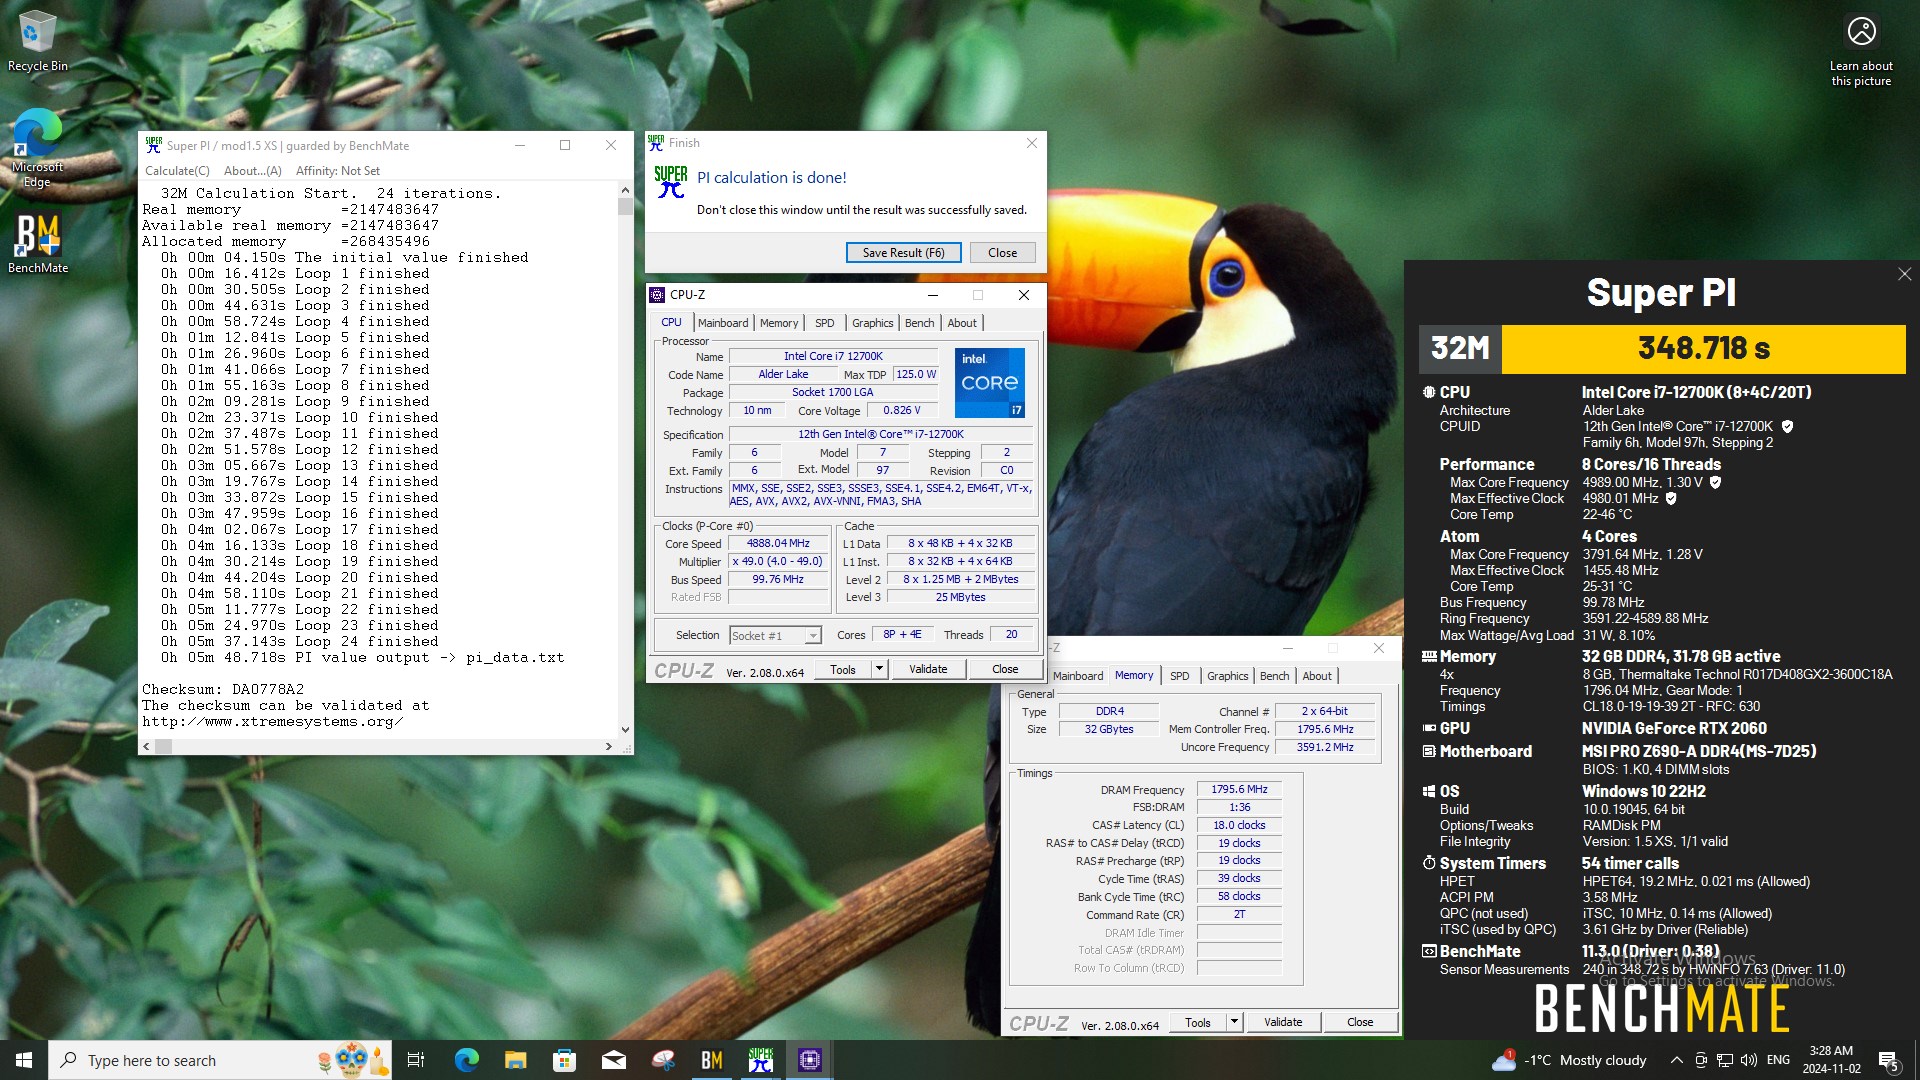This screenshot has height=1080, width=1920.
Task: Select the Memory tab in the rear CPU-Z window
Action: 1134,675
